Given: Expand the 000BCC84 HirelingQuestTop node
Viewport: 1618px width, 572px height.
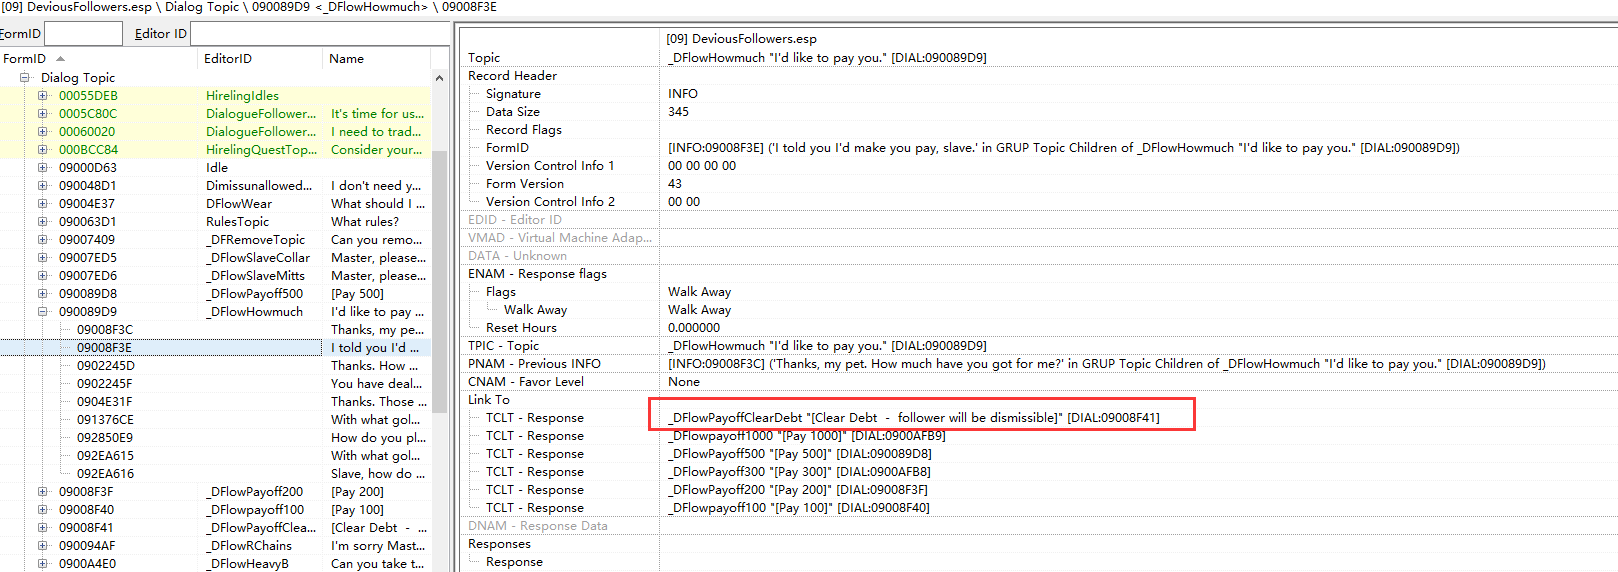Looking at the screenshot, I should pyautogui.click(x=43, y=149).
